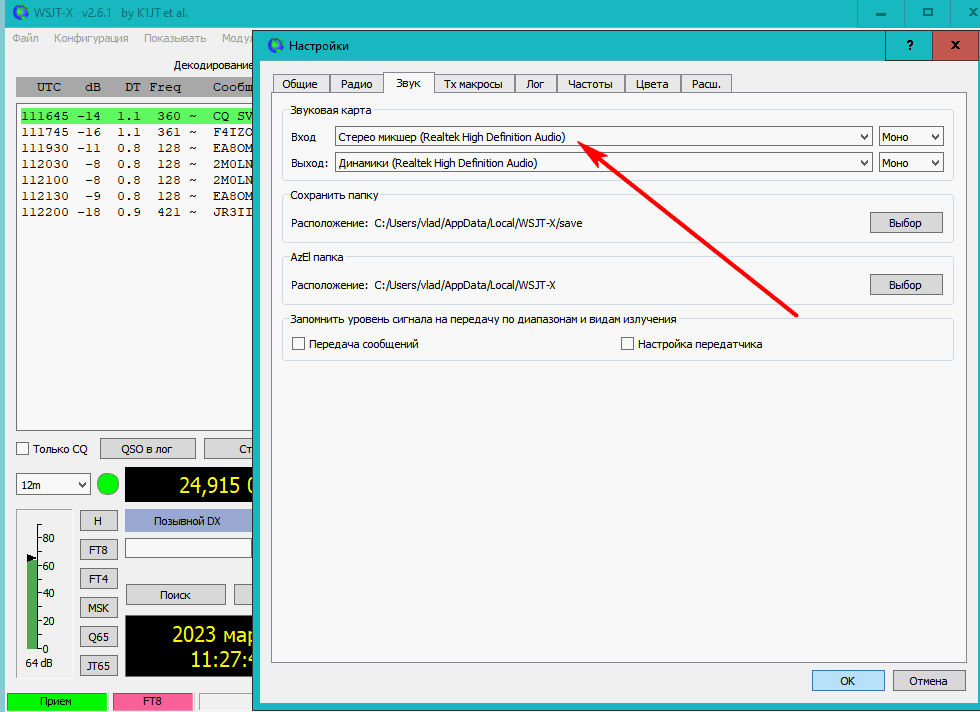Select the FT8 mode button
The height and width of the screenshot is (712, 980).
(x=98, y=549)
